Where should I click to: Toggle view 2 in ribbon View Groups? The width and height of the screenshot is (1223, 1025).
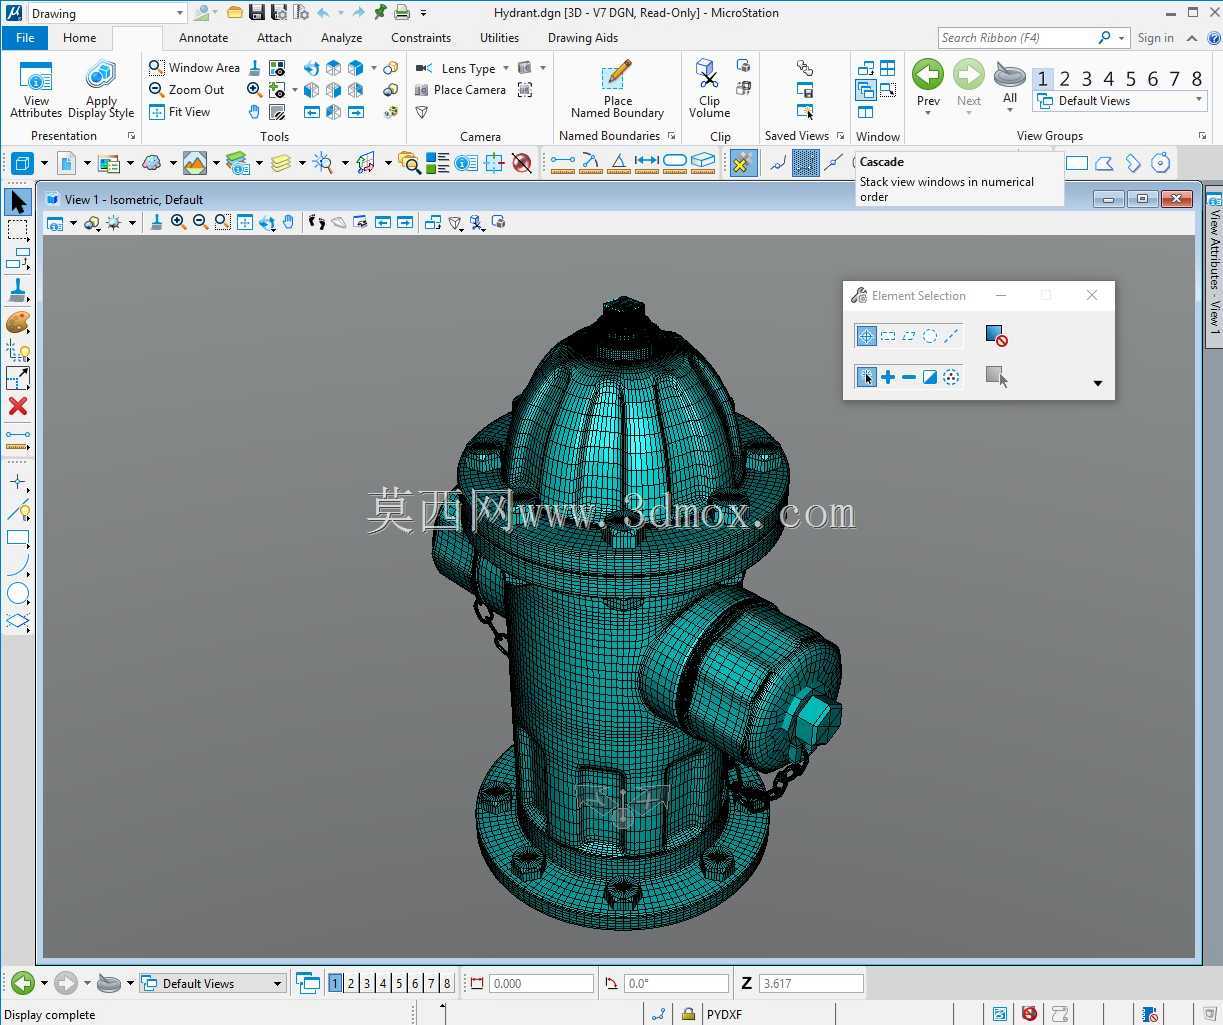point(1064,78)
